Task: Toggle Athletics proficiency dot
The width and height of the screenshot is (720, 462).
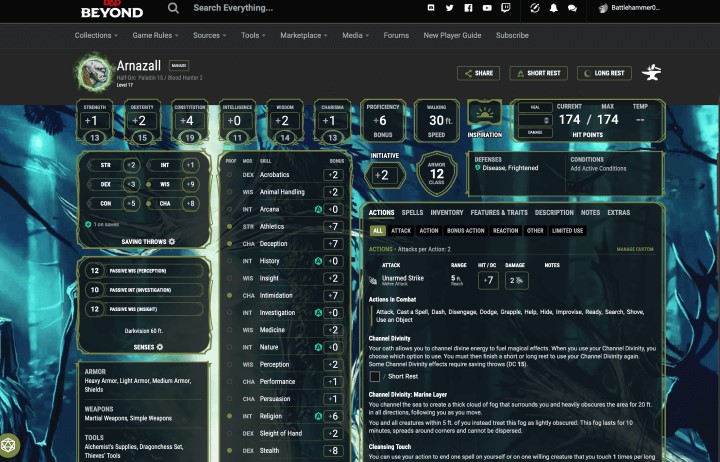Action: (x=231, y=227)
